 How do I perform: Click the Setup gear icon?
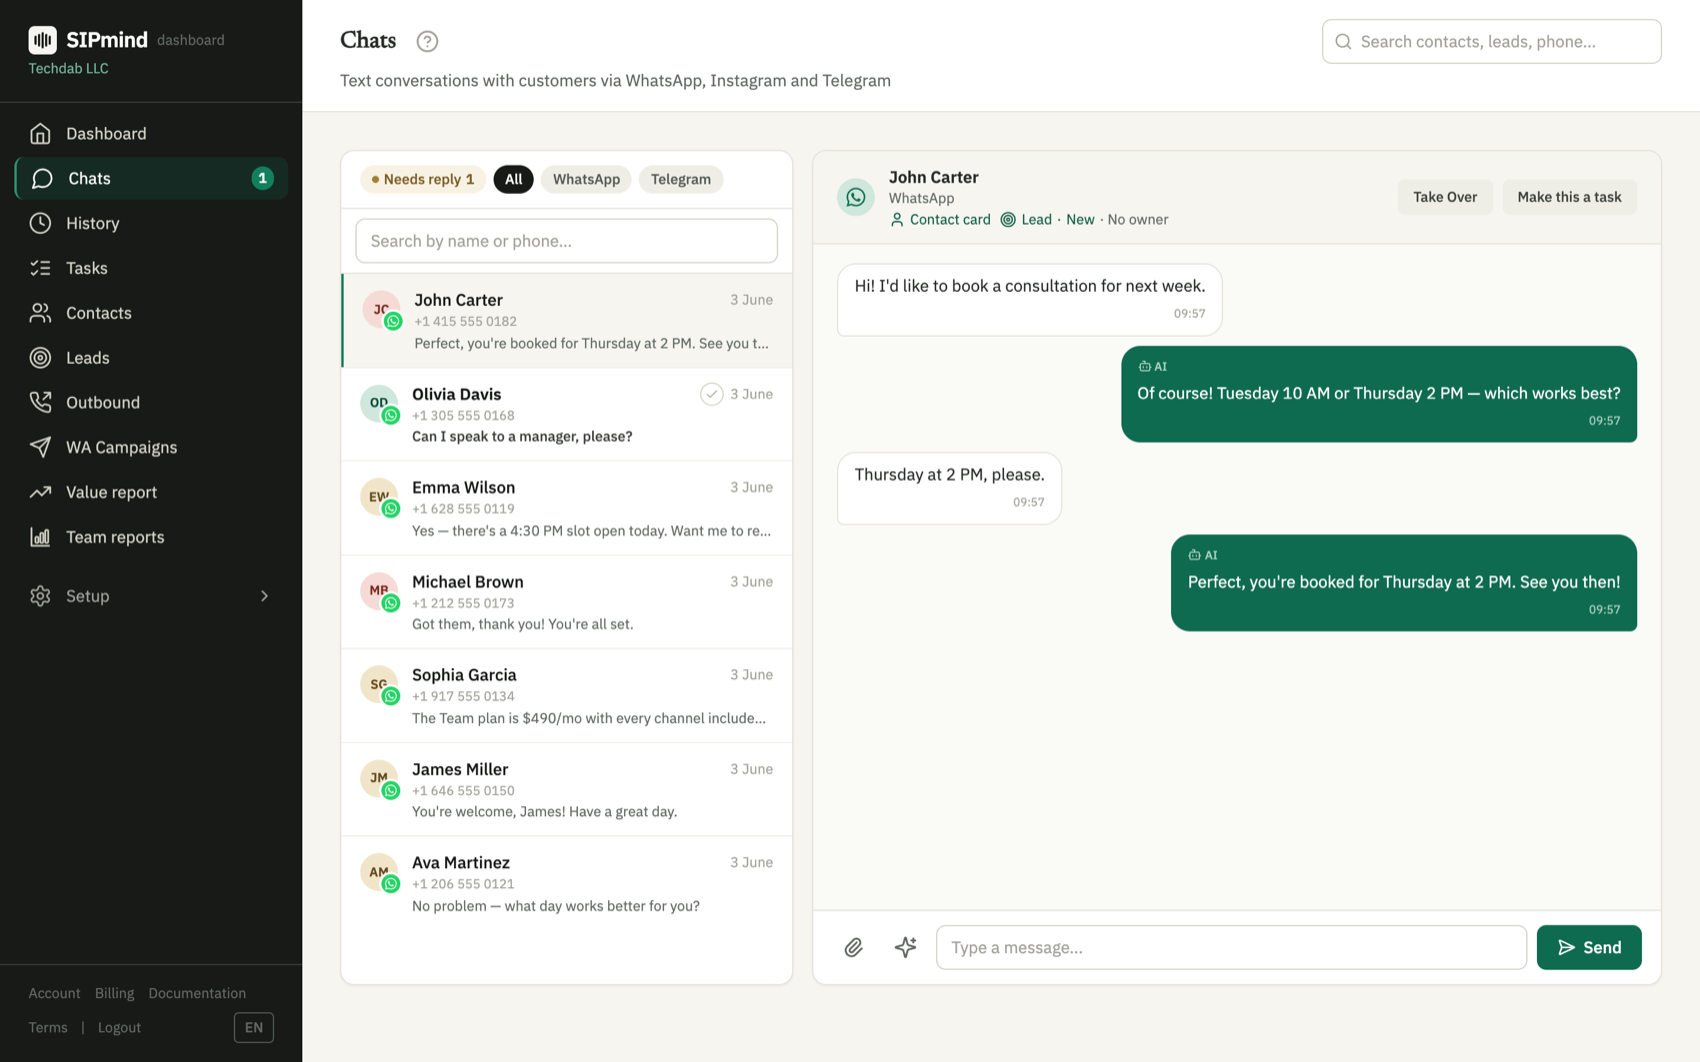pos(40,596)
